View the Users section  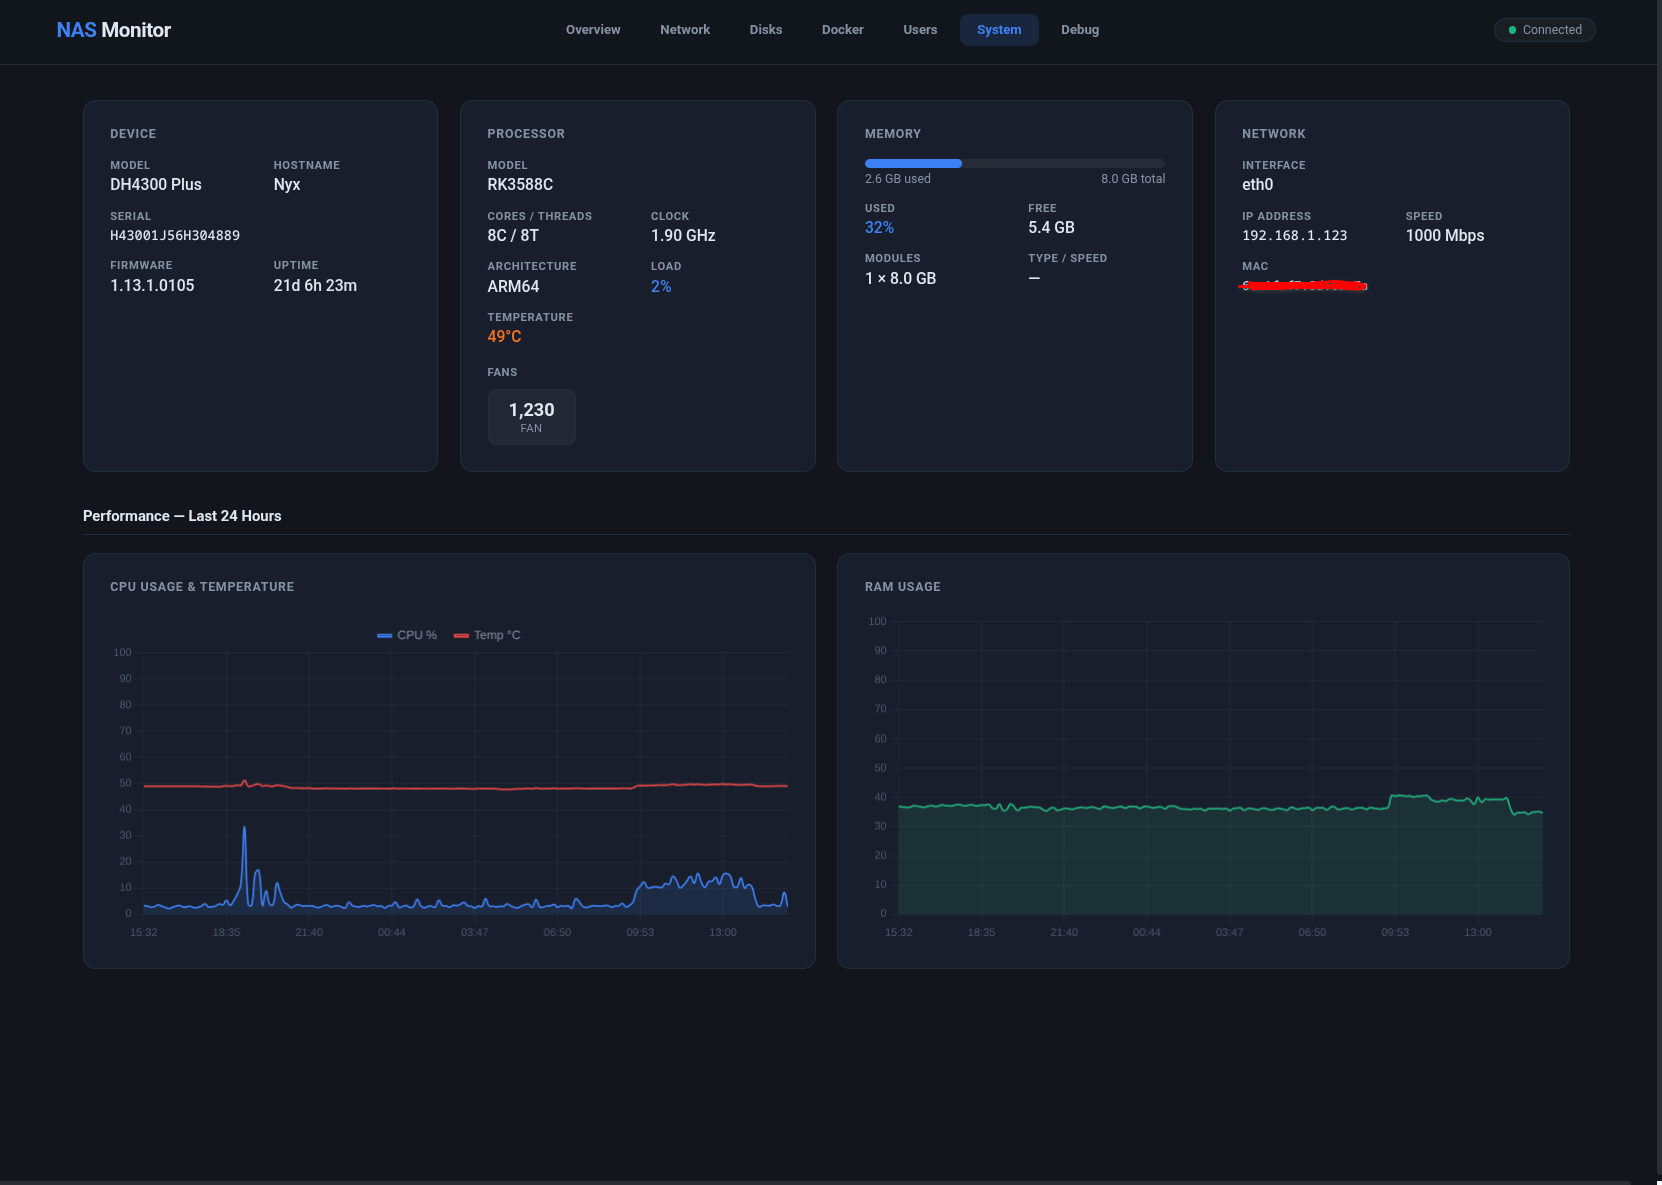[x=920, y=30]
